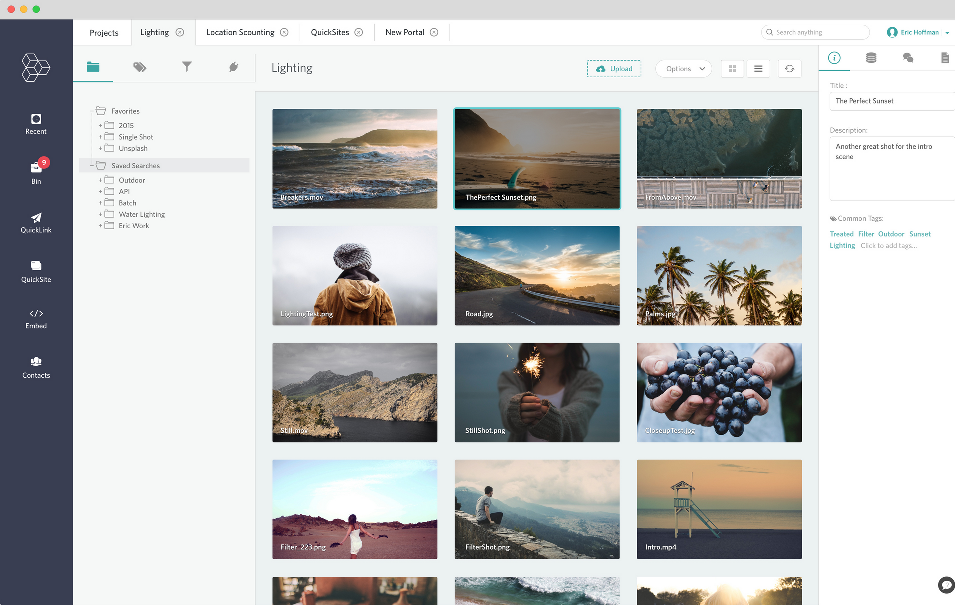Switch to list view
Screen dimensions: 955x605
pyautogui.click(x=758, y=69)
